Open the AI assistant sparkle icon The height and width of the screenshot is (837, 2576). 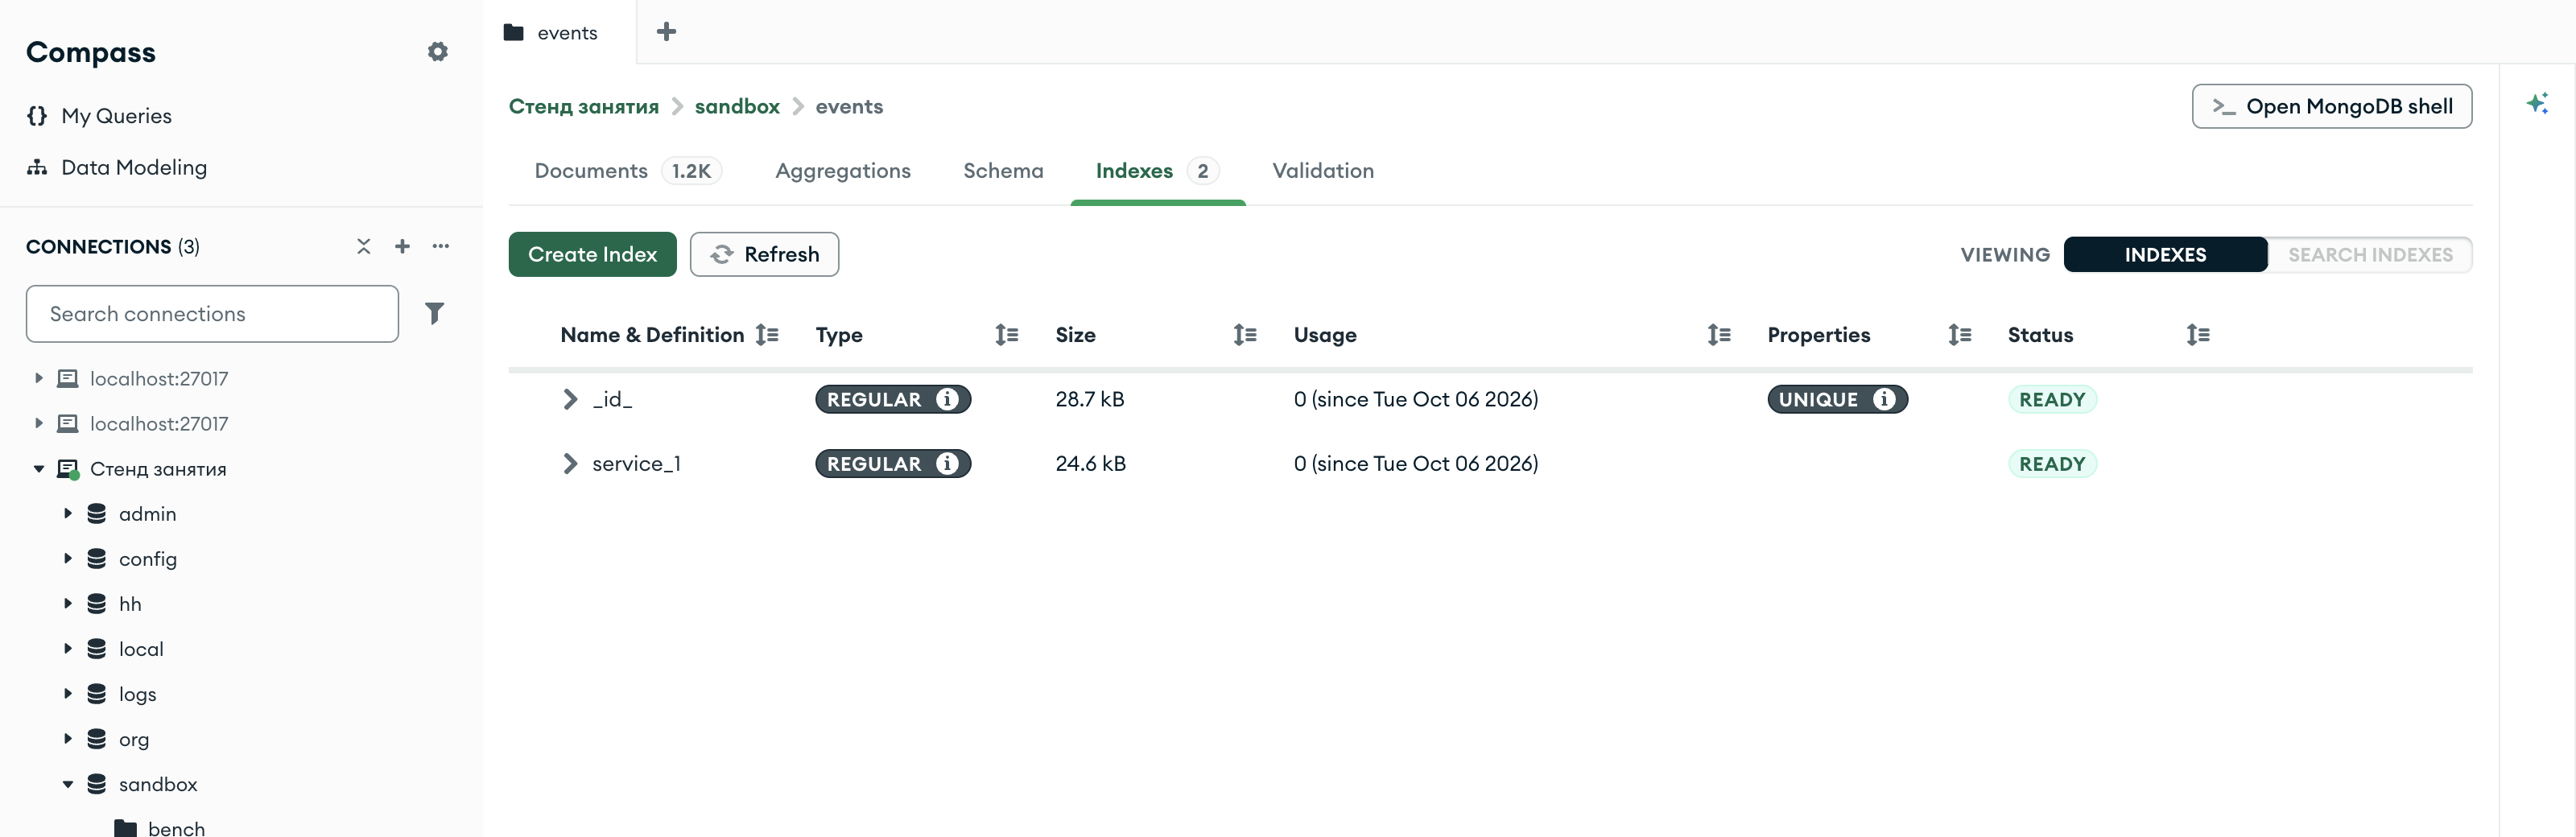[2537, 103]
